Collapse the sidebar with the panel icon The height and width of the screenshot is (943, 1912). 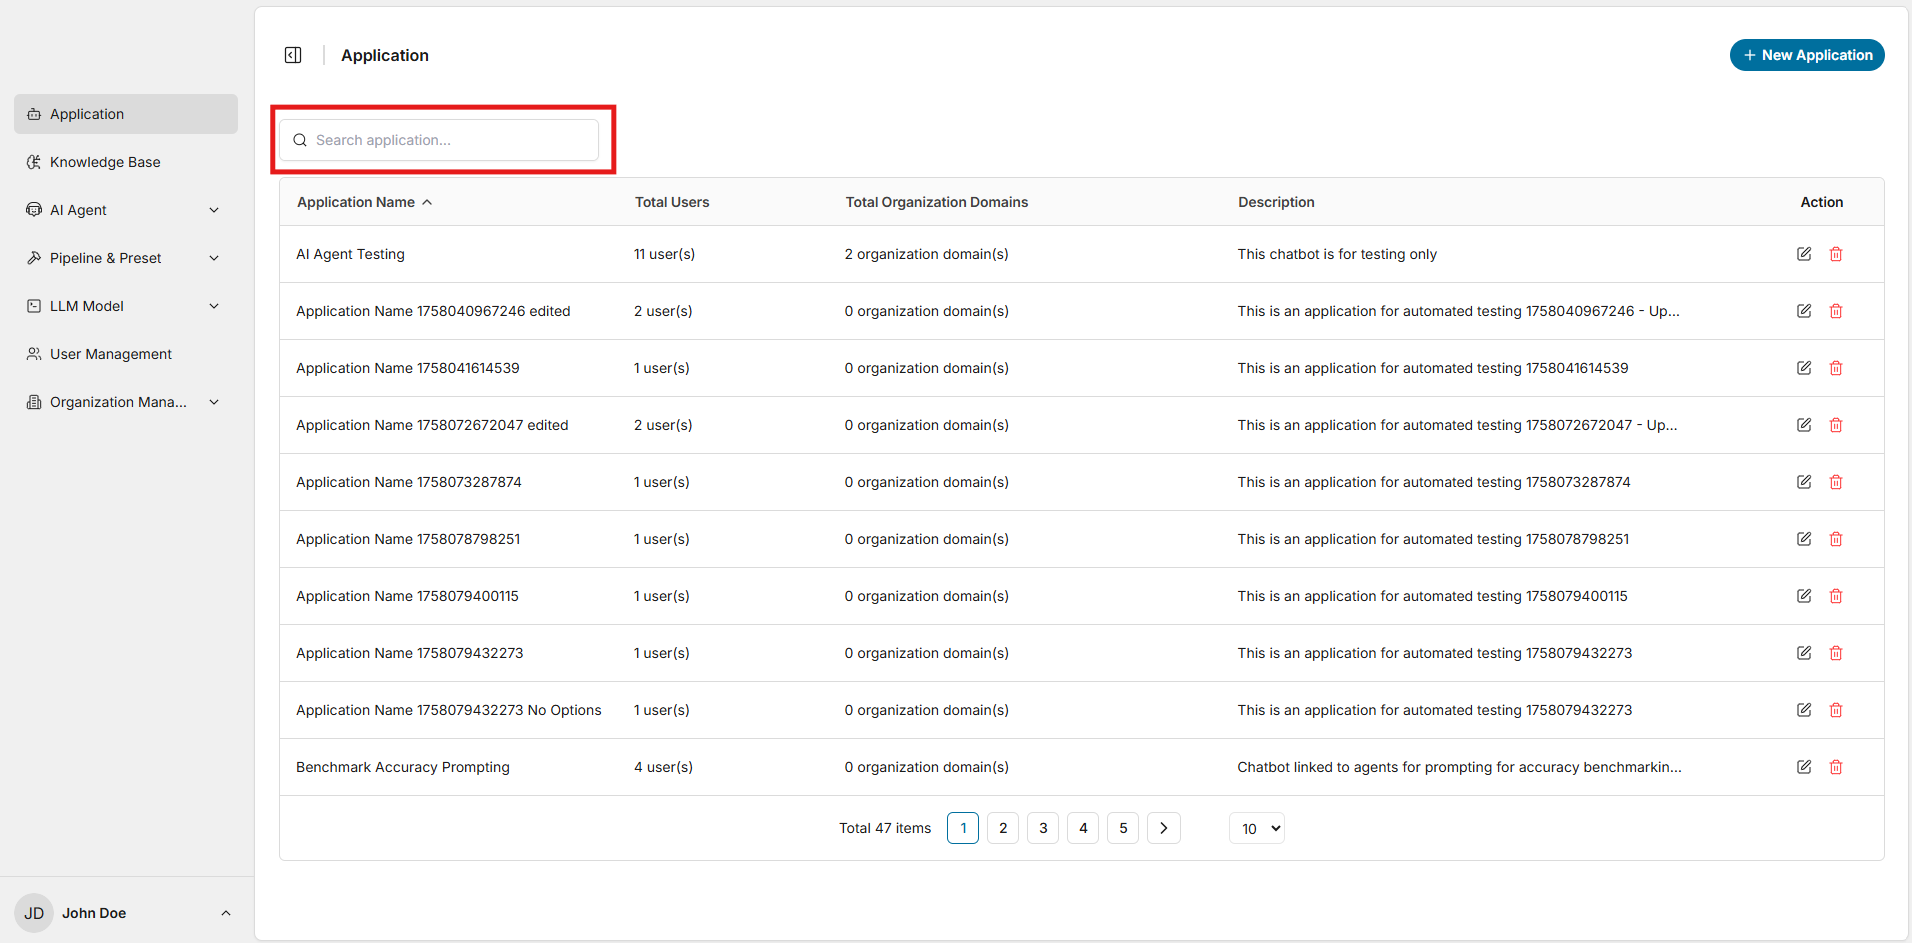pyautogui.click(x=293, y=55)
